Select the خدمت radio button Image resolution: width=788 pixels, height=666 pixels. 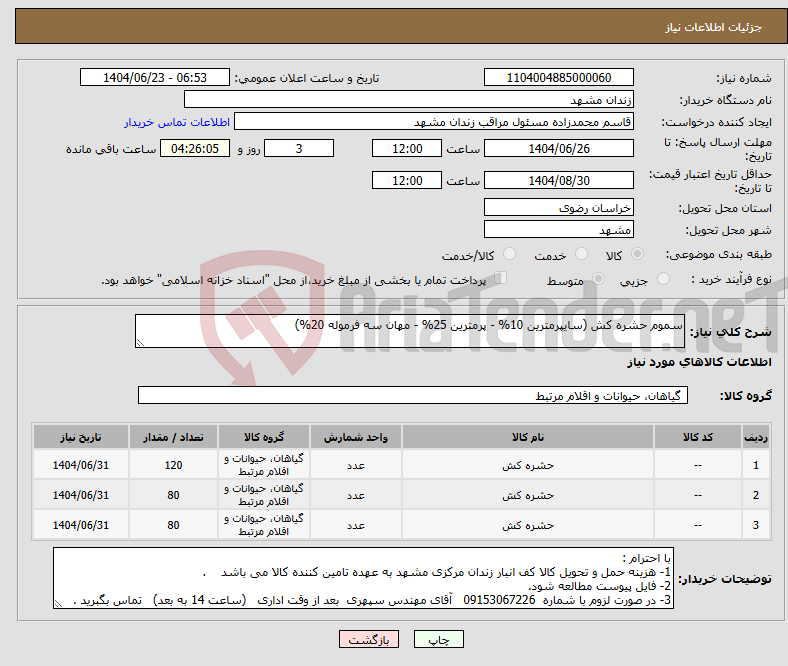click(x=581, y=254)
